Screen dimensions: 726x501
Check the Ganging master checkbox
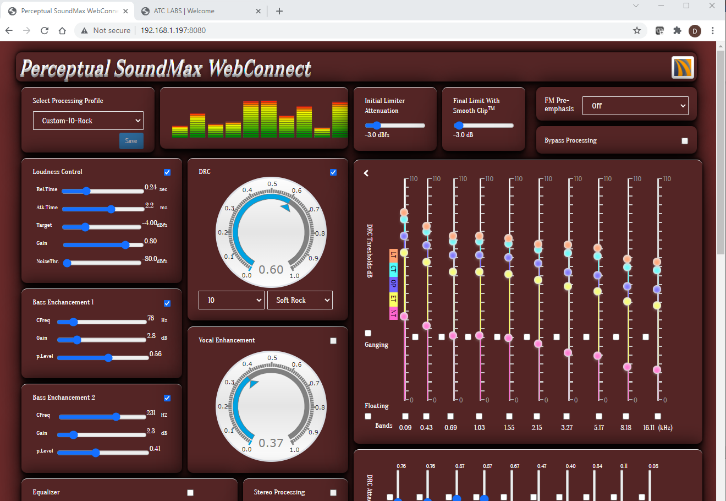tap(368, 333)
